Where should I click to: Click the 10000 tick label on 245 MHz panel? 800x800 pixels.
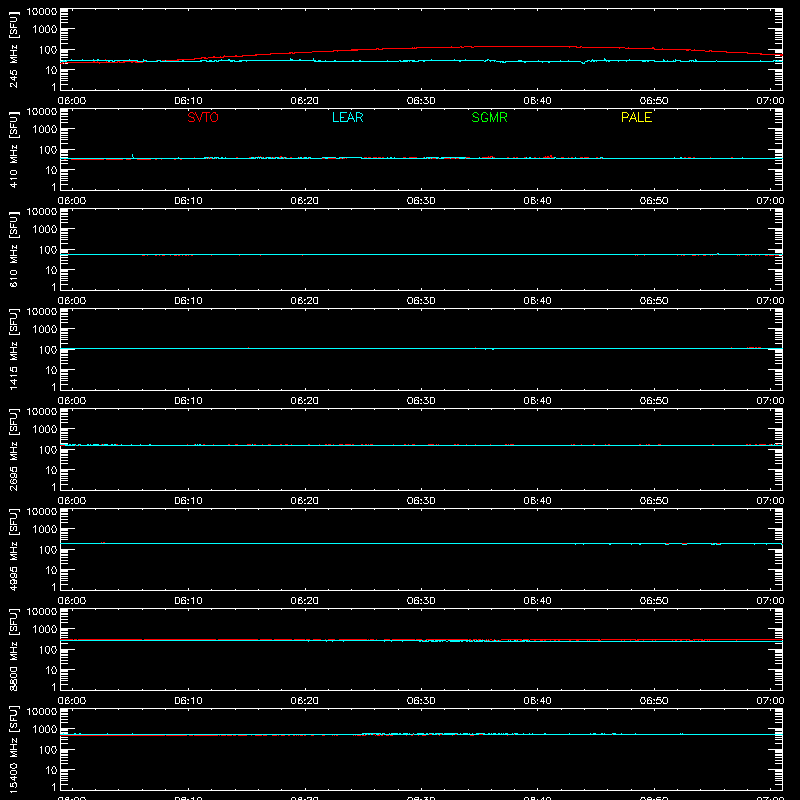point(42,12)
